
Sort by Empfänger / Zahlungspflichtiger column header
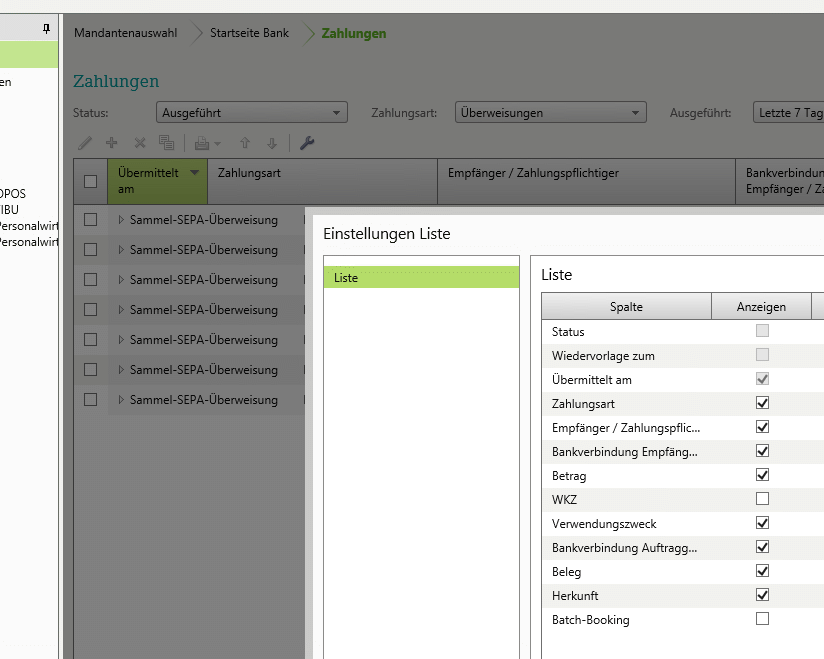586,181
